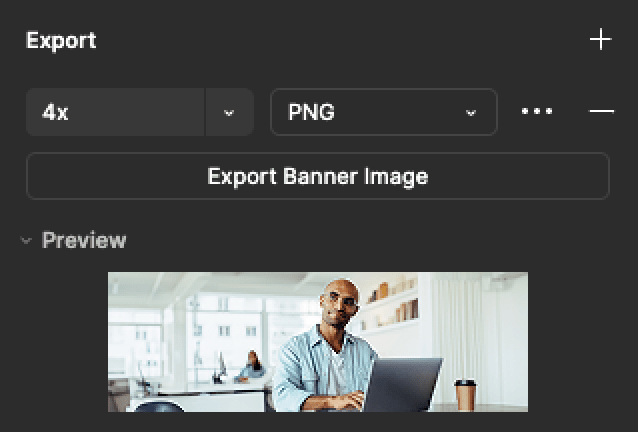
Task: Click the laptop shown in the preview
Action: click(x=401, y=385)
